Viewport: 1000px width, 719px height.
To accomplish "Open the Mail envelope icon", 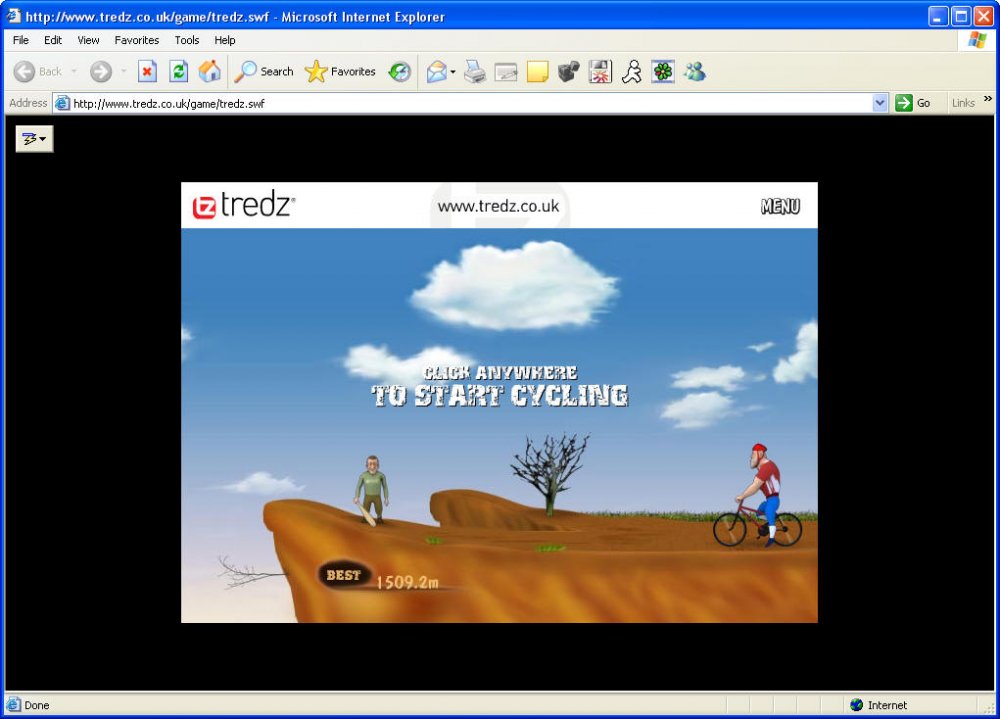I will click(x=437, y=71).
